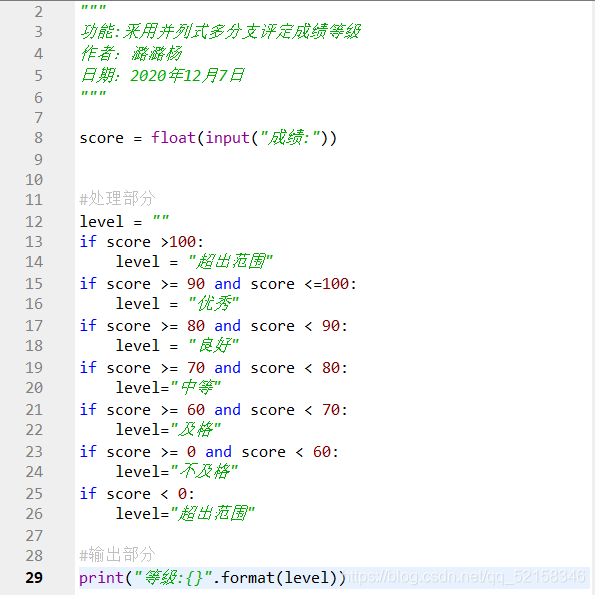
Task: Click the docstring line starting 功能
Action: point(220,31)
